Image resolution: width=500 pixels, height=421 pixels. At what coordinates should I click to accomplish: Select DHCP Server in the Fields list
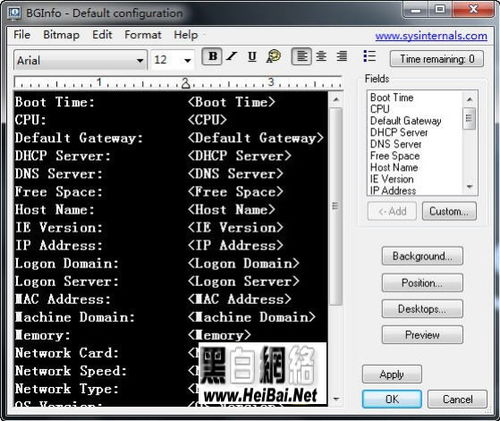tap(399, 132)
